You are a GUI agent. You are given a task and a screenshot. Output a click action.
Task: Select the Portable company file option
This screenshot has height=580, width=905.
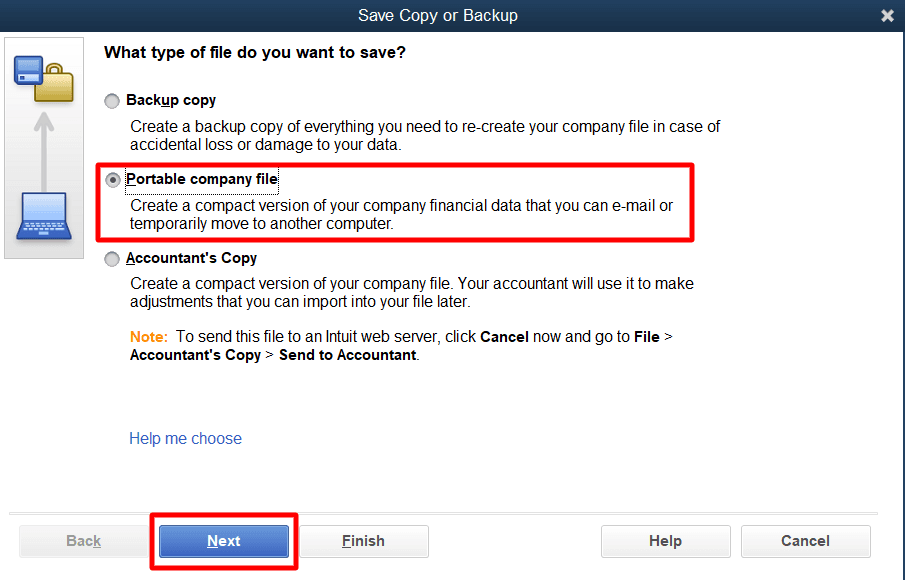coord(112,180)
